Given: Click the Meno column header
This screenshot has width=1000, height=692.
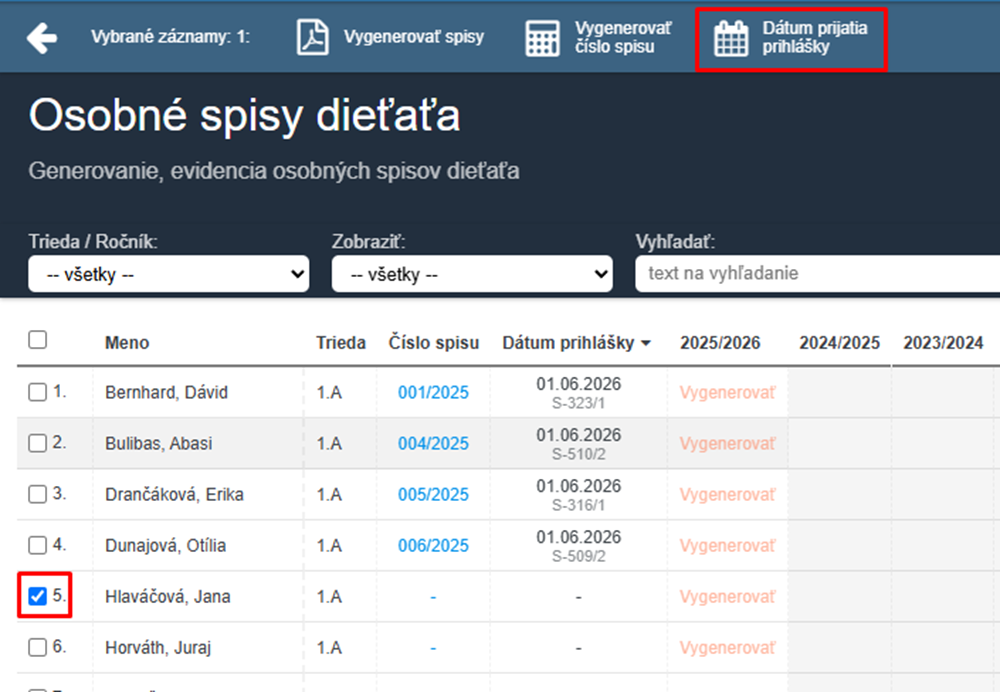Looking at the screenshot, I should coord(127,343).
